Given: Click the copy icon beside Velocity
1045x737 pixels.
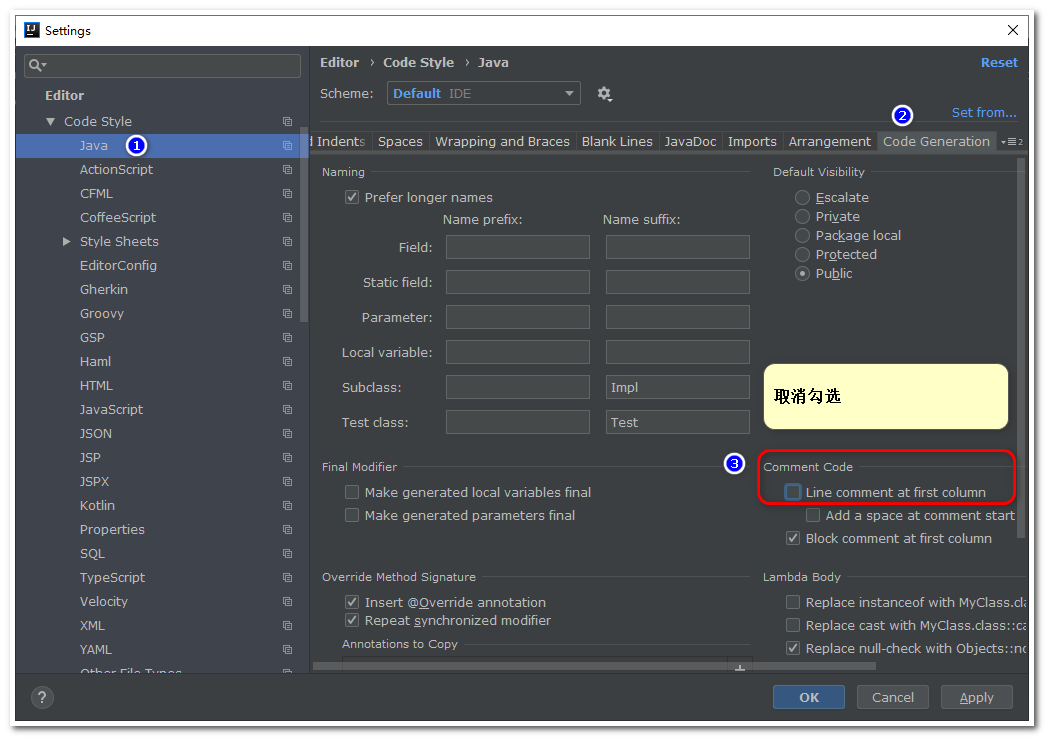Looking at the screenshot, I should click(x=287, y=601).
